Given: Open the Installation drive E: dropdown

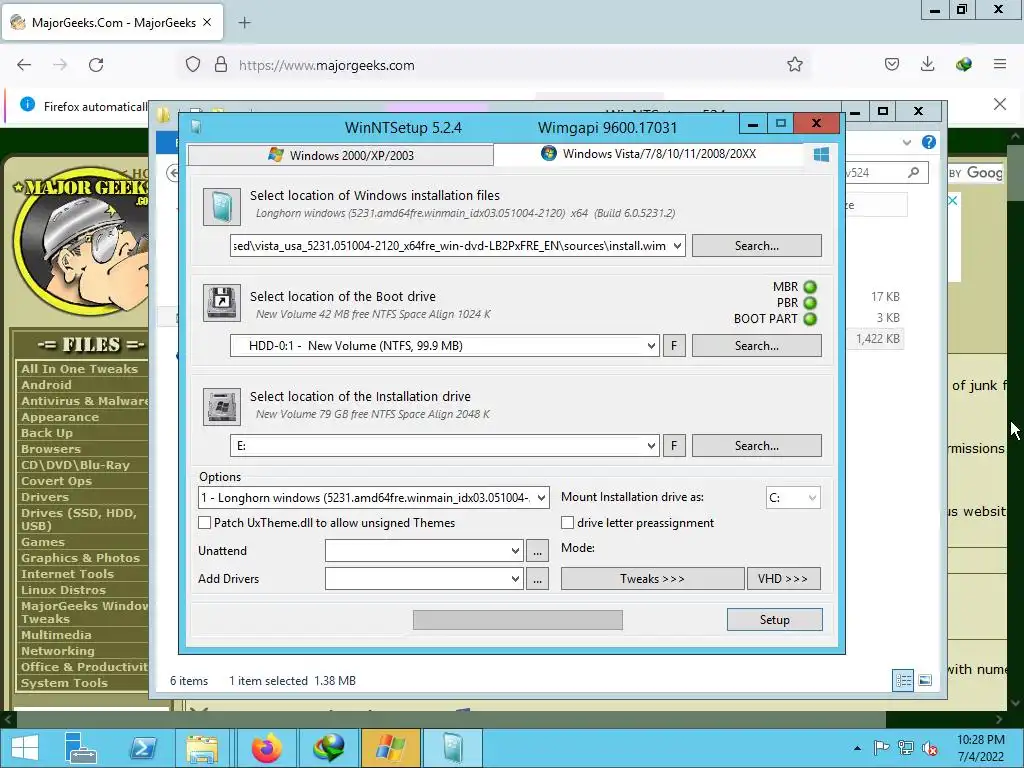Looking at the screenshot, I should pyautogui.click(x=650, y=445).
